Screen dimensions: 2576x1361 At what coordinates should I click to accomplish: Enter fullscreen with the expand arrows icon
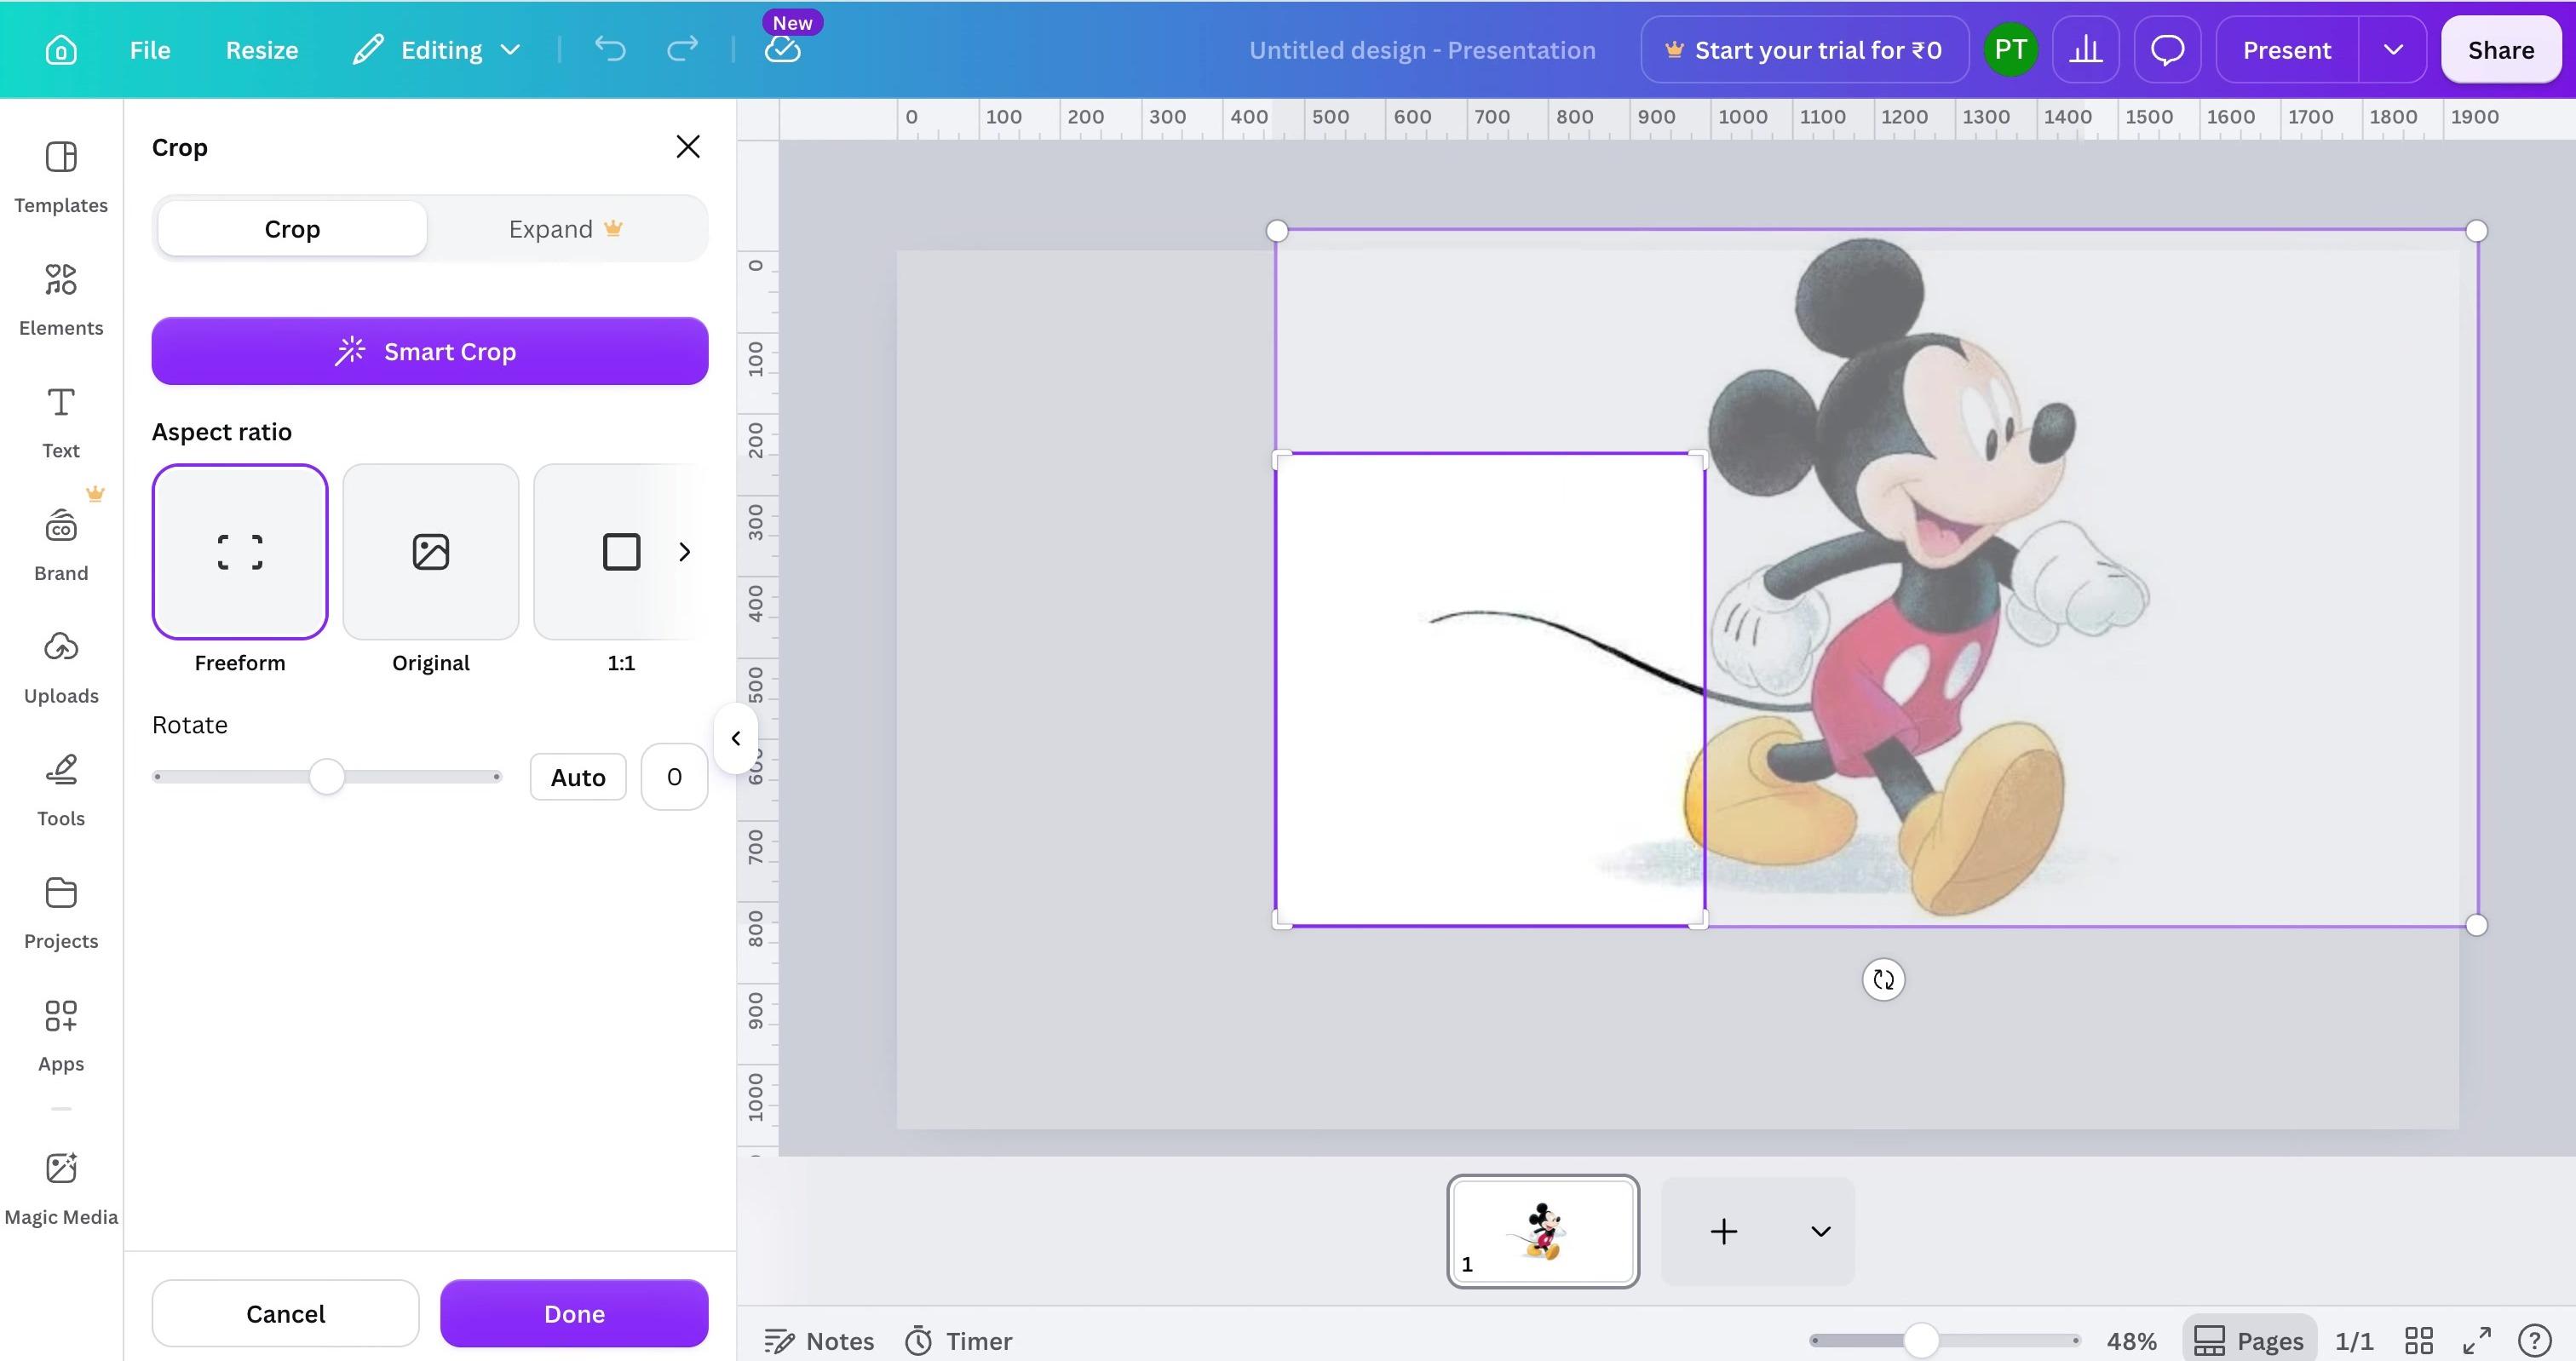[2477, 1340]
